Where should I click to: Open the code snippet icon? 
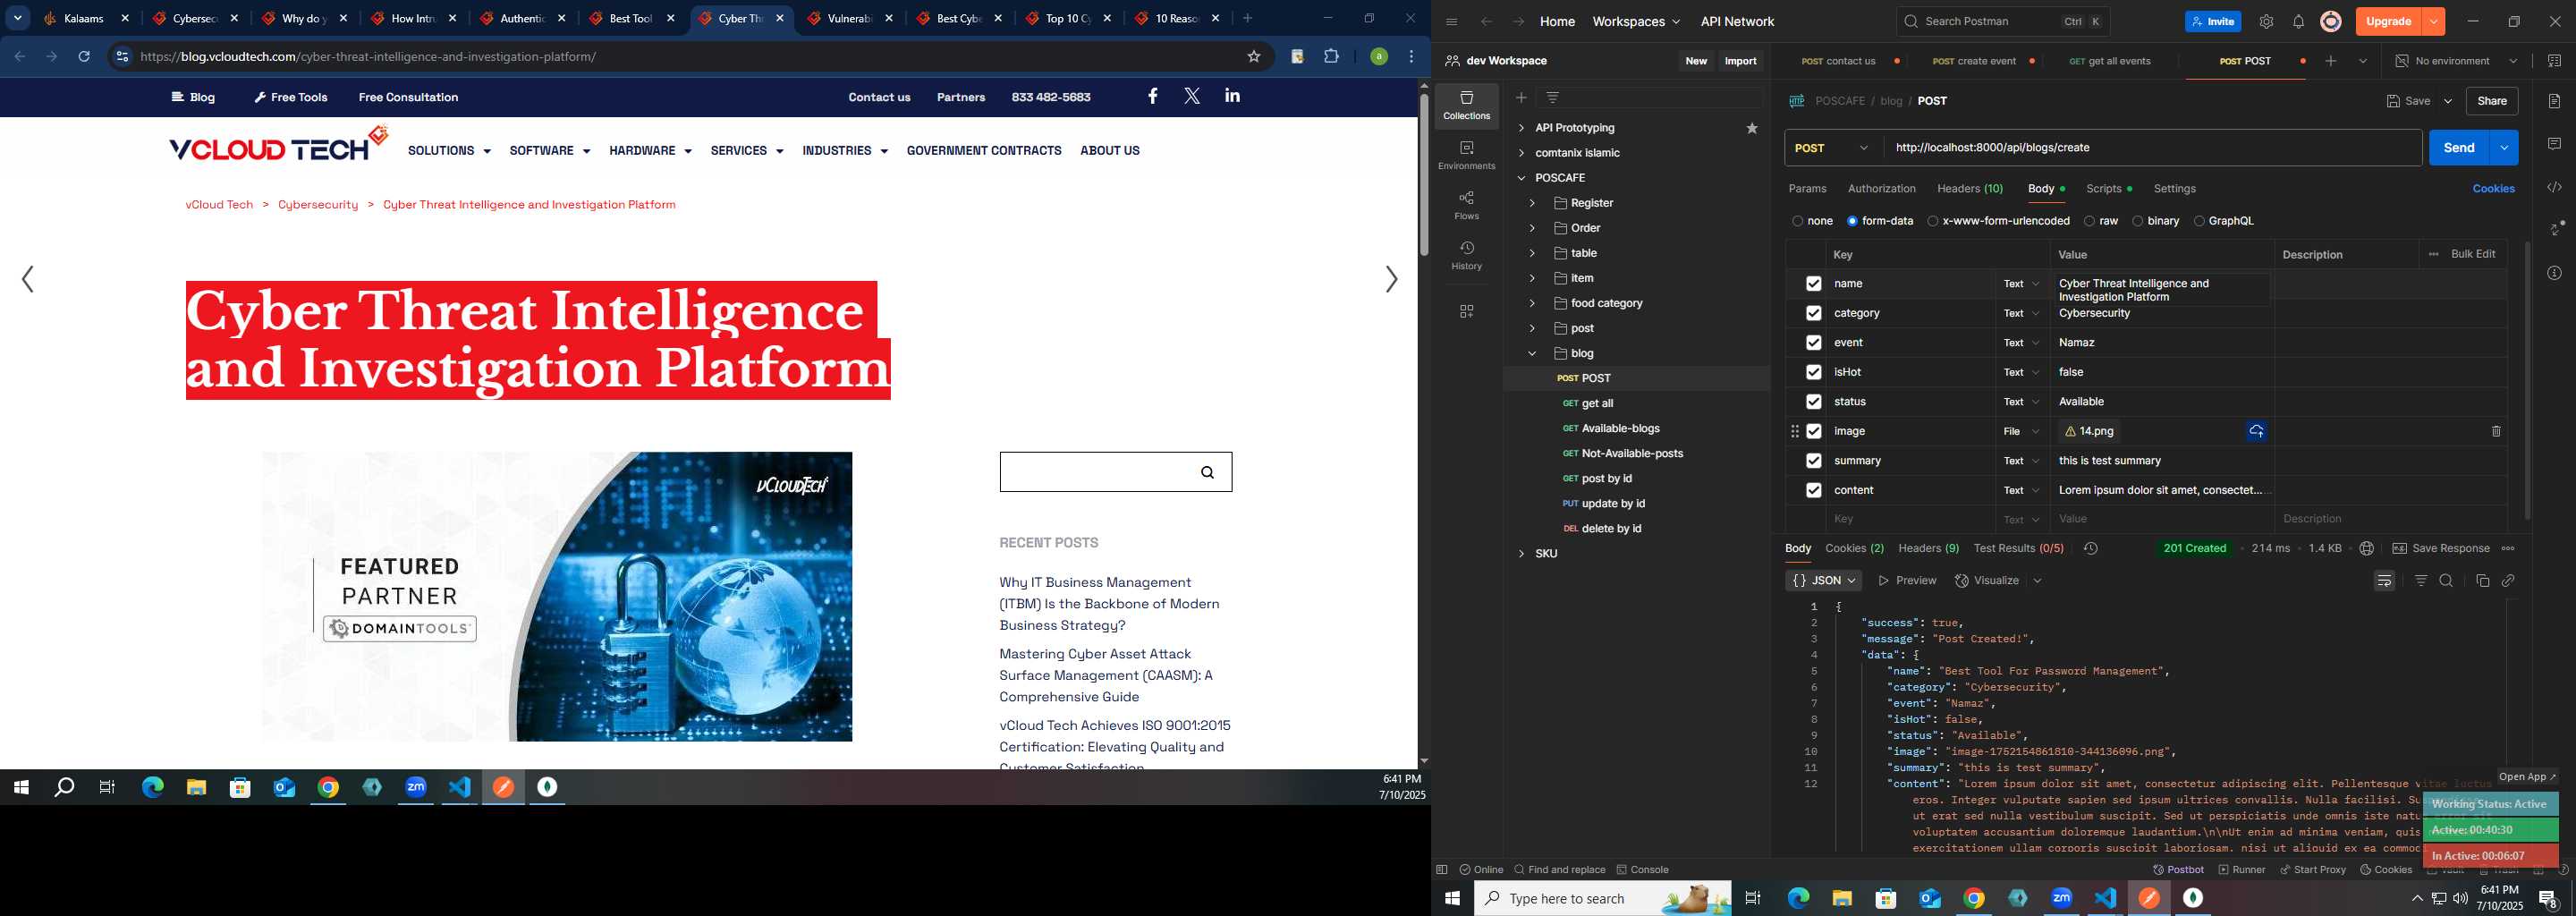pyautogui.click(x=2554, y=187)
